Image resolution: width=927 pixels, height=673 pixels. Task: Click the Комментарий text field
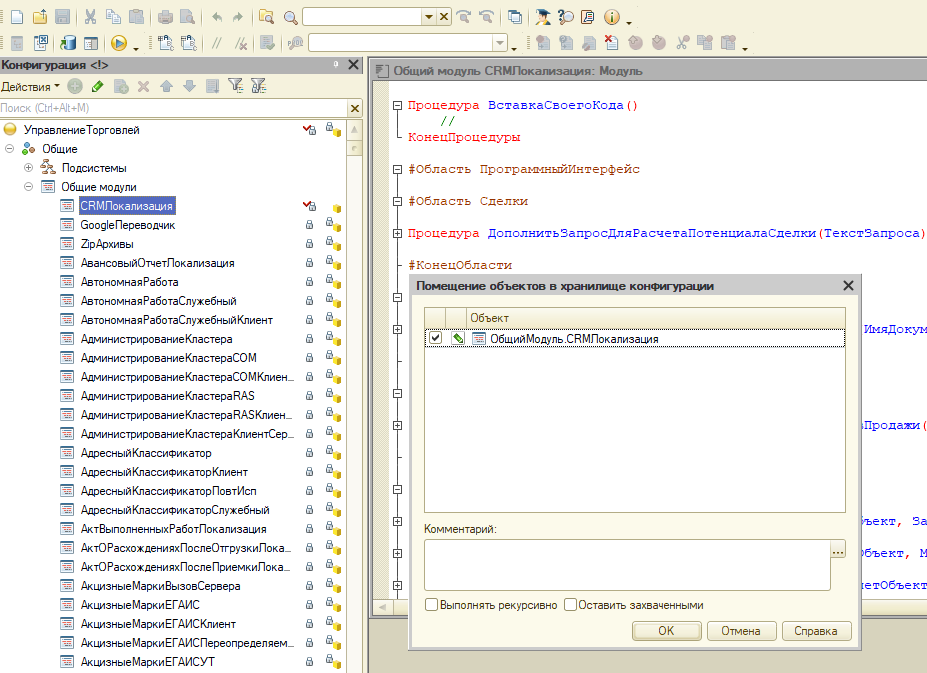626,566
